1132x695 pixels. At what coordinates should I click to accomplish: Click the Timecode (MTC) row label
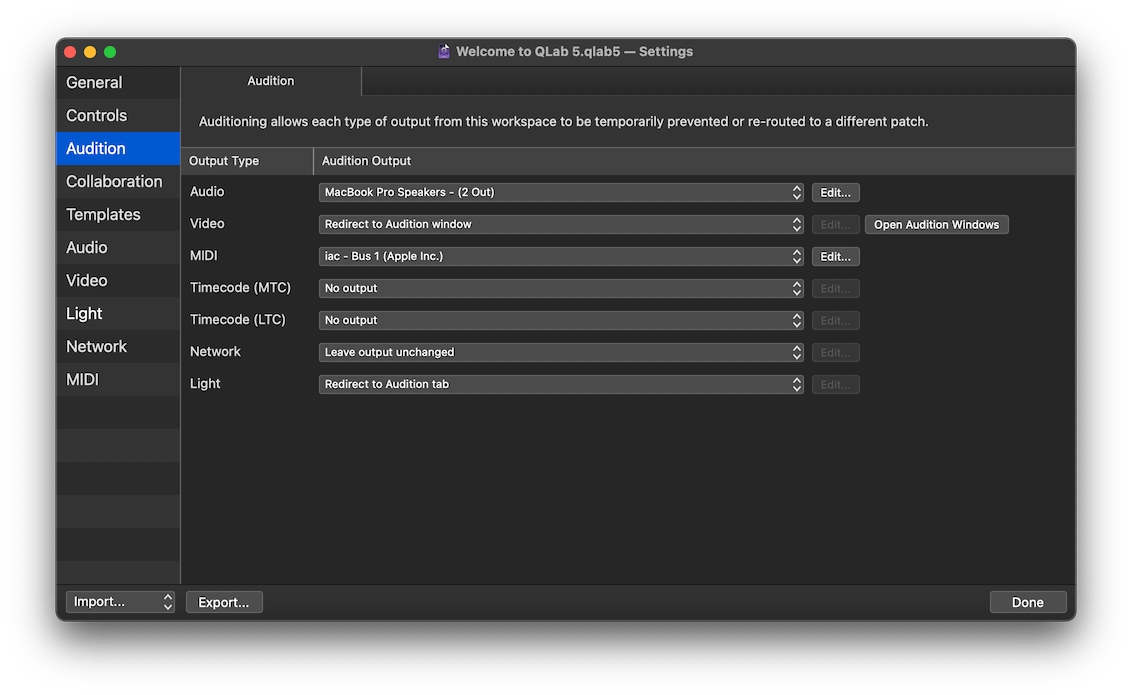240,287
